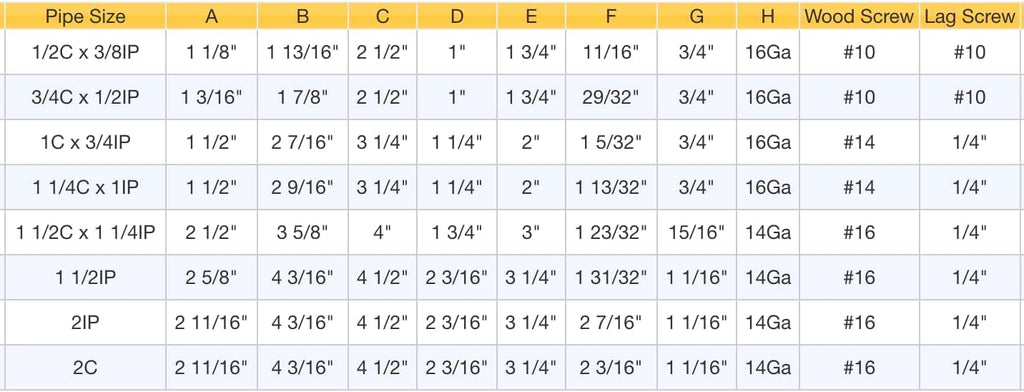
Task: Select the 1/2C x 3/8IP row label
Action: [86, 52]
